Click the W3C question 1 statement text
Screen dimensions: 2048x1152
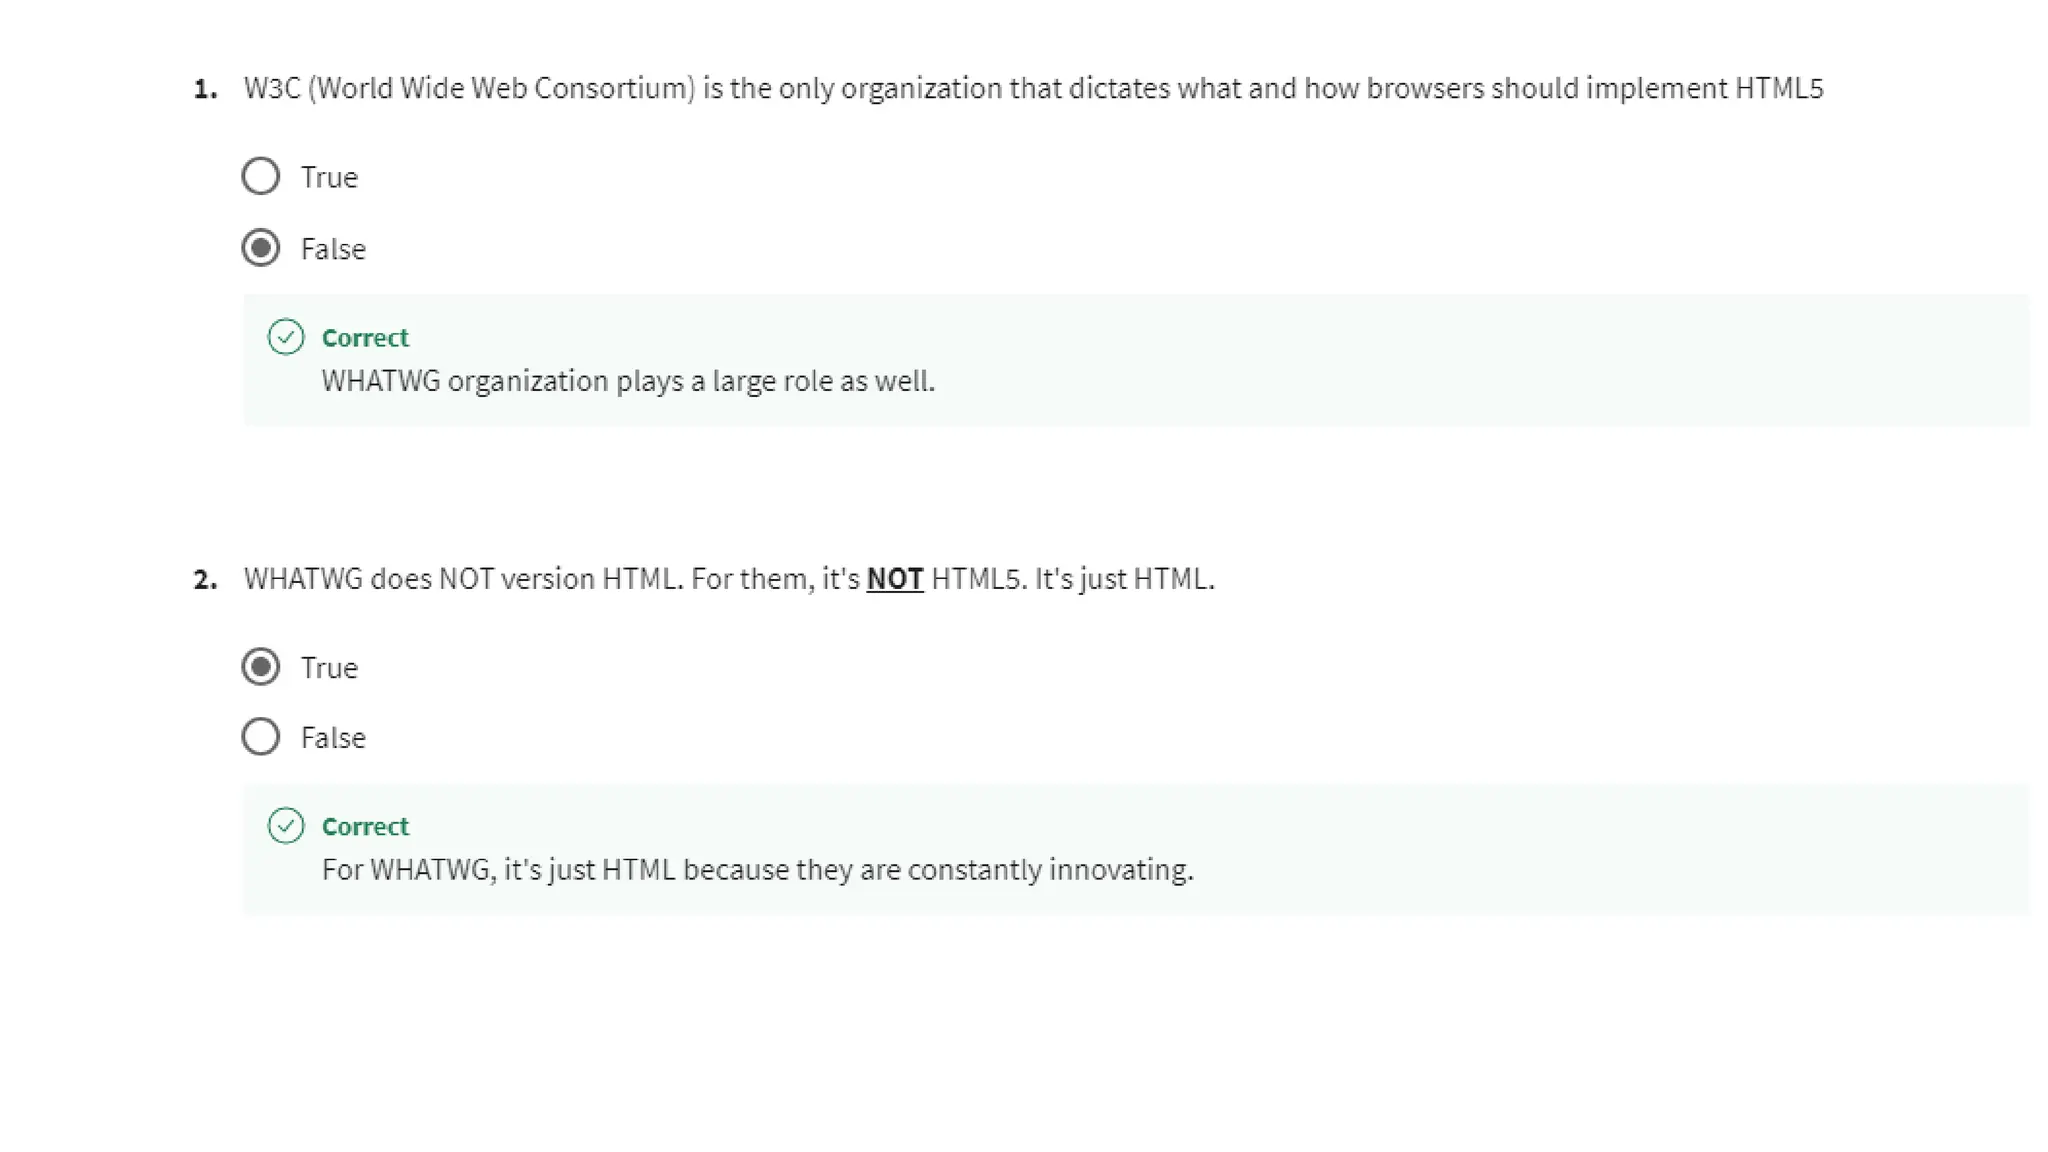point(1033,89)
